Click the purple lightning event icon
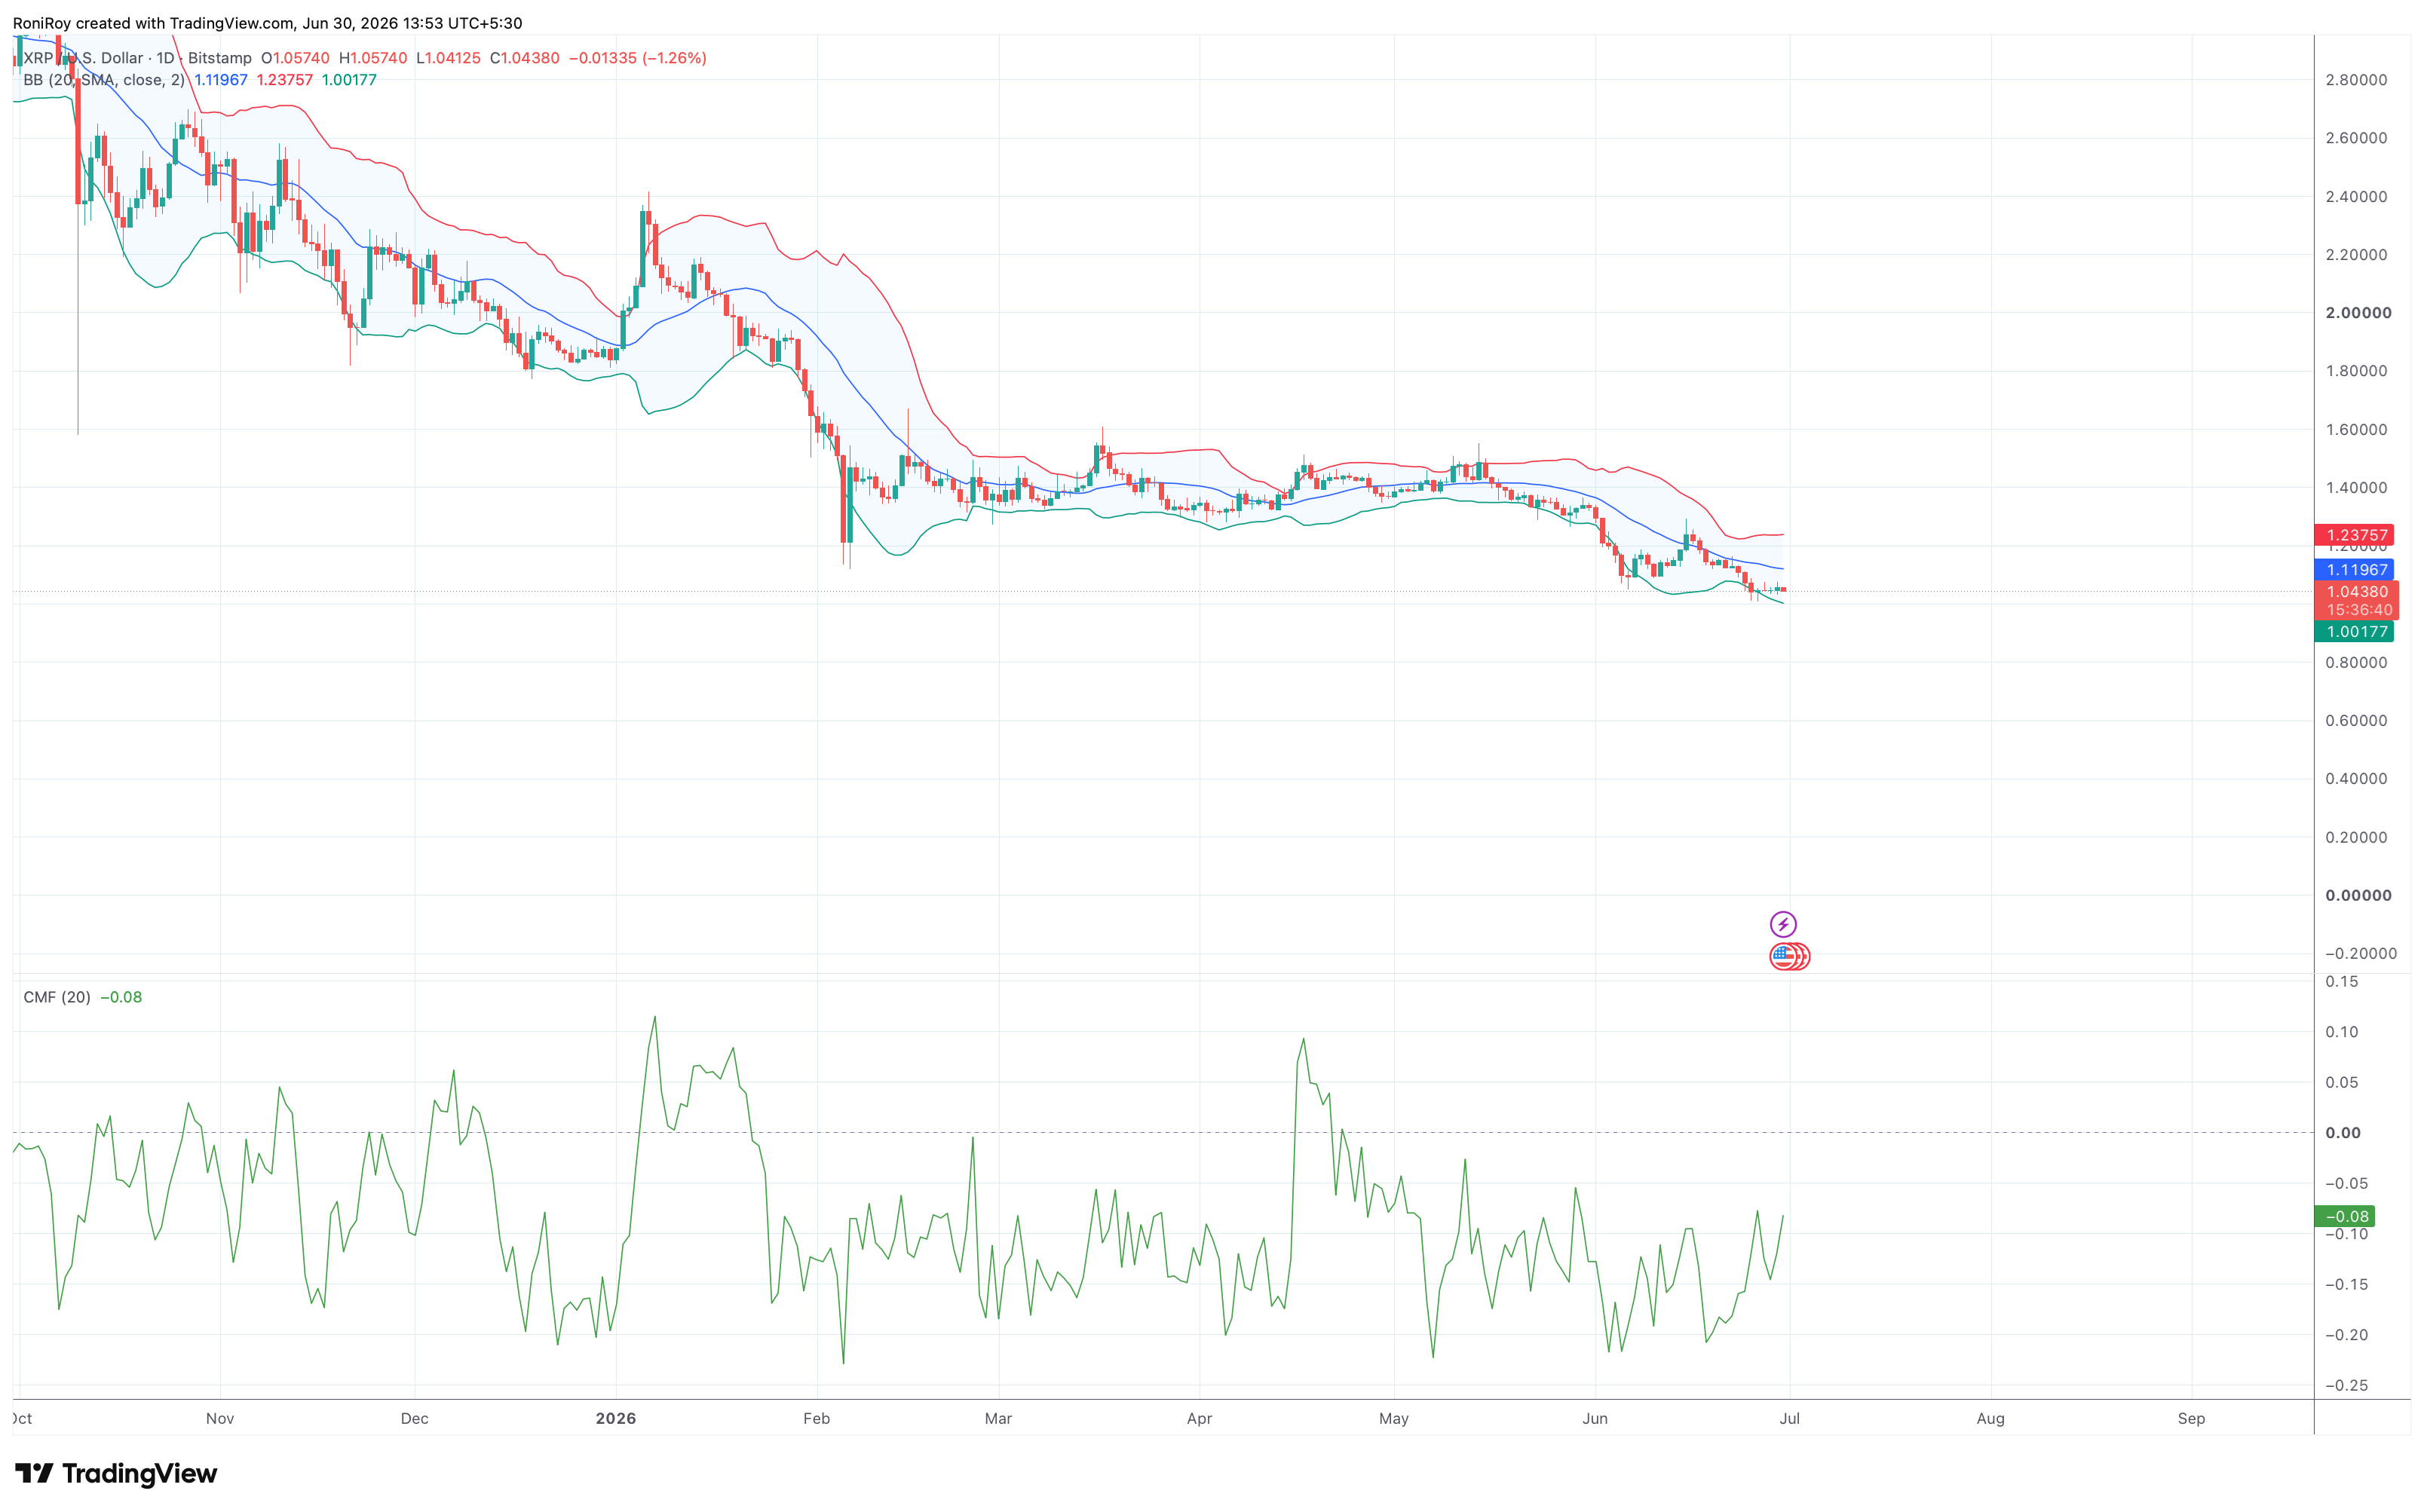The height and width of the screenshot is (1512, 2424). 1782,924
